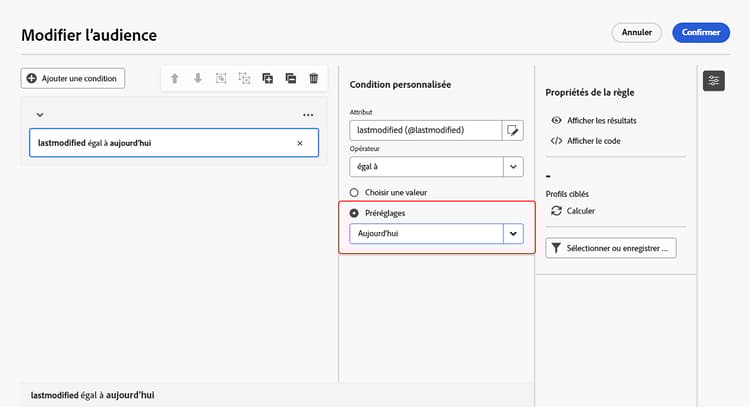This screenshot has height=407, width=750.
Task: Open the condition's three-dots more menu
Action: pyautogui.click(x=308, y=115)
